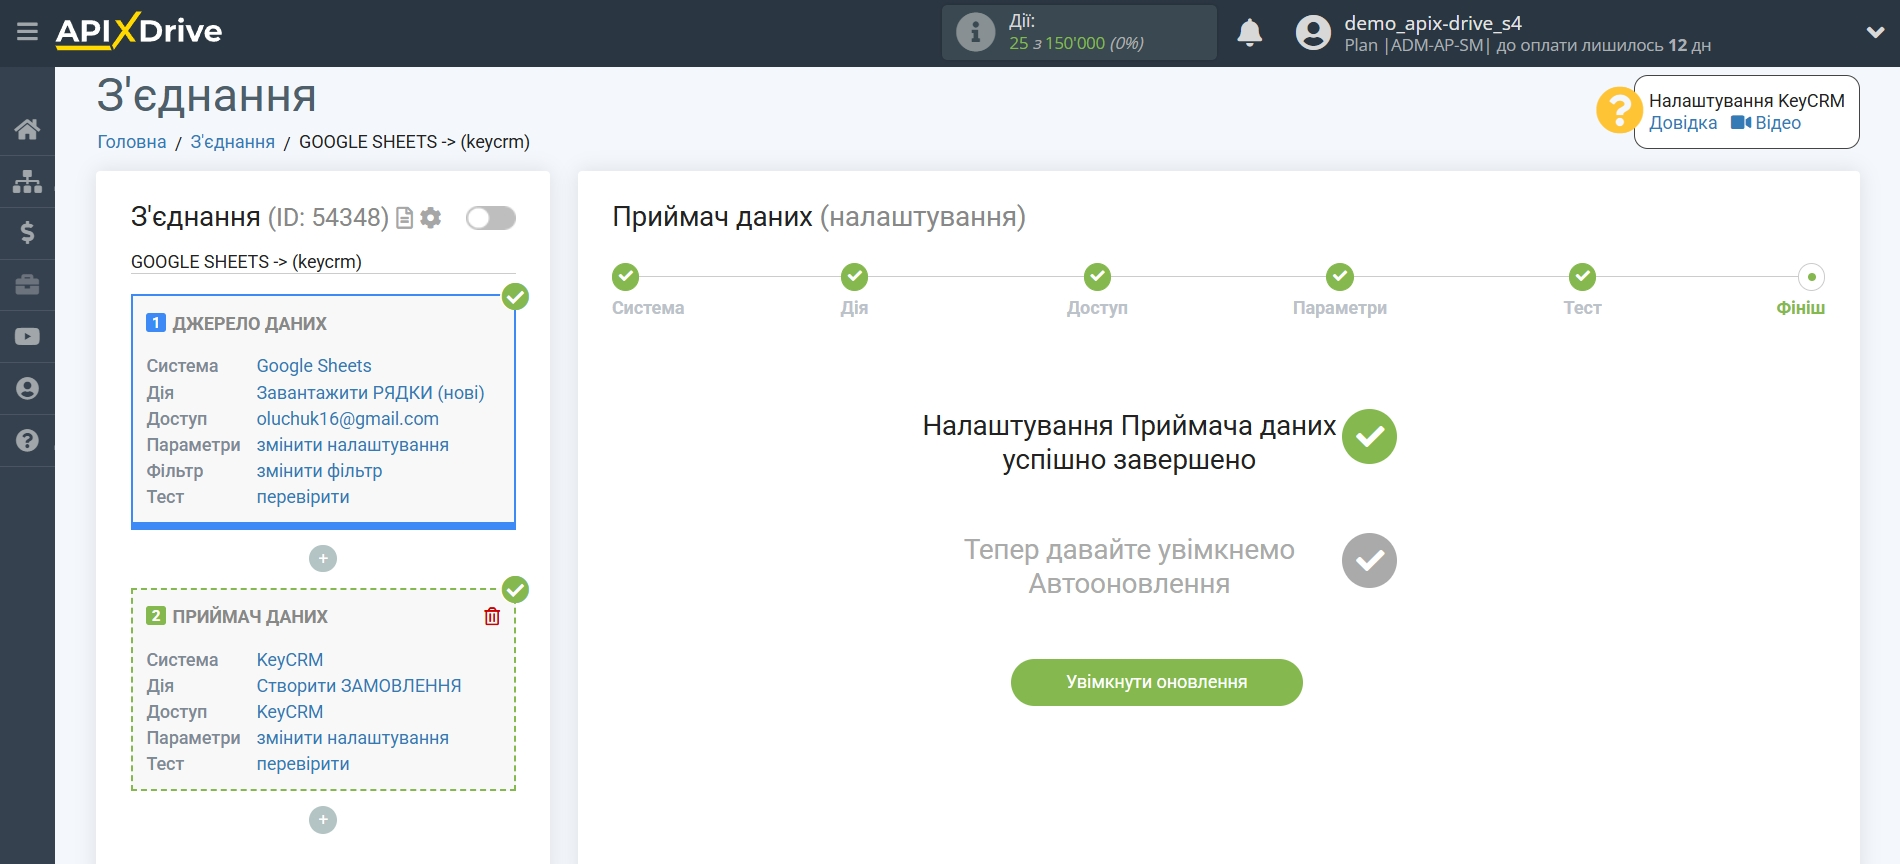Click the green success checkmark icon
1900x864 pixels.
coord(1369,436)
